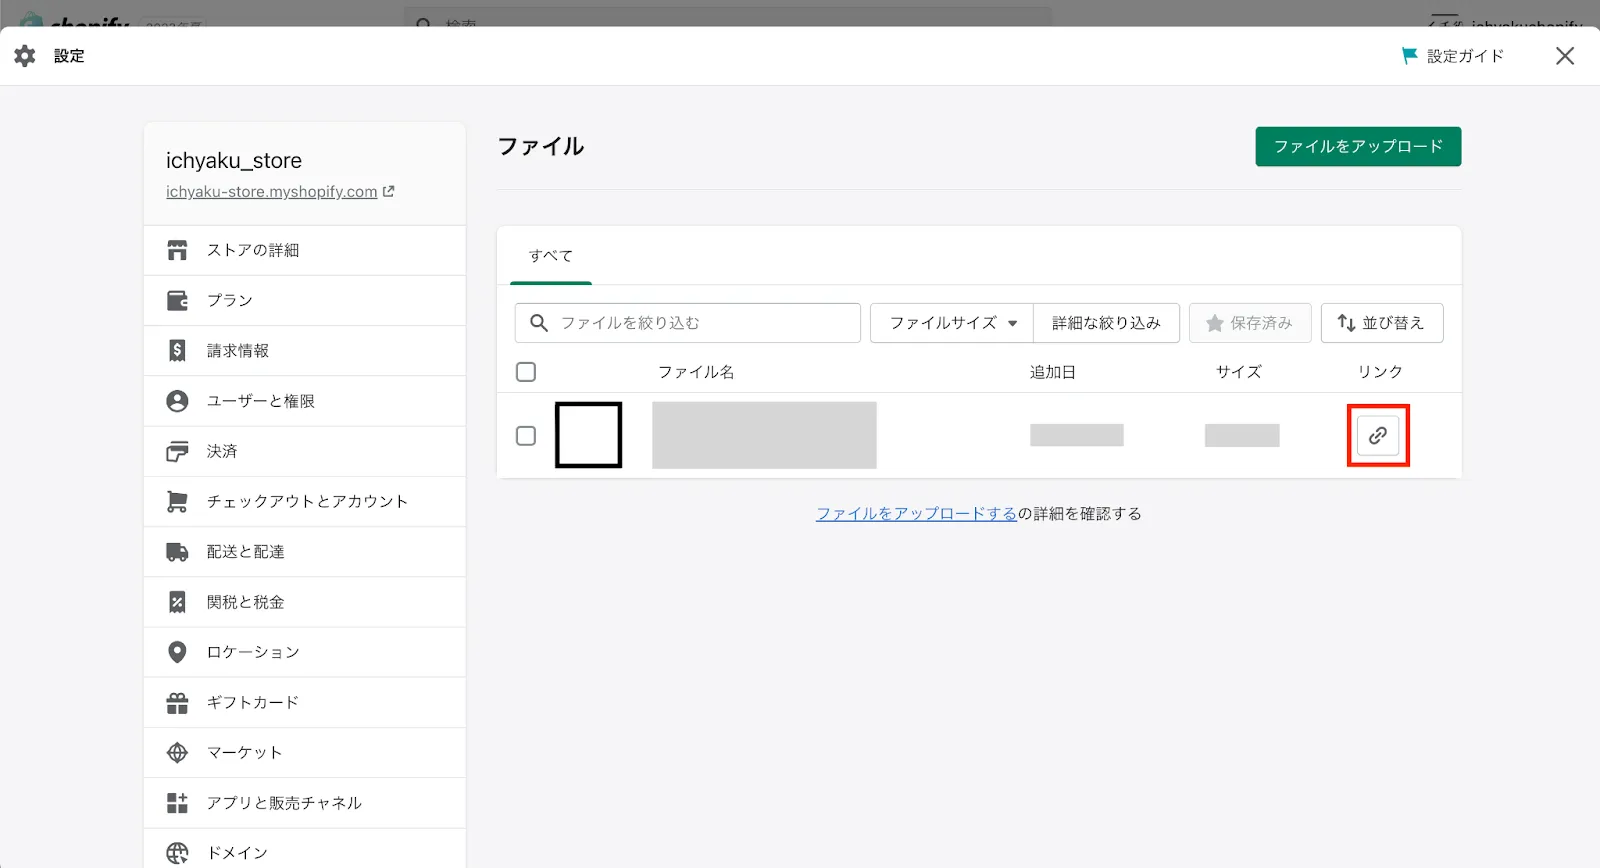The width and height of the screenshot is (1600, 868).
Task: Click the file thumbnail preview
Action: click(x=589, y=435)
